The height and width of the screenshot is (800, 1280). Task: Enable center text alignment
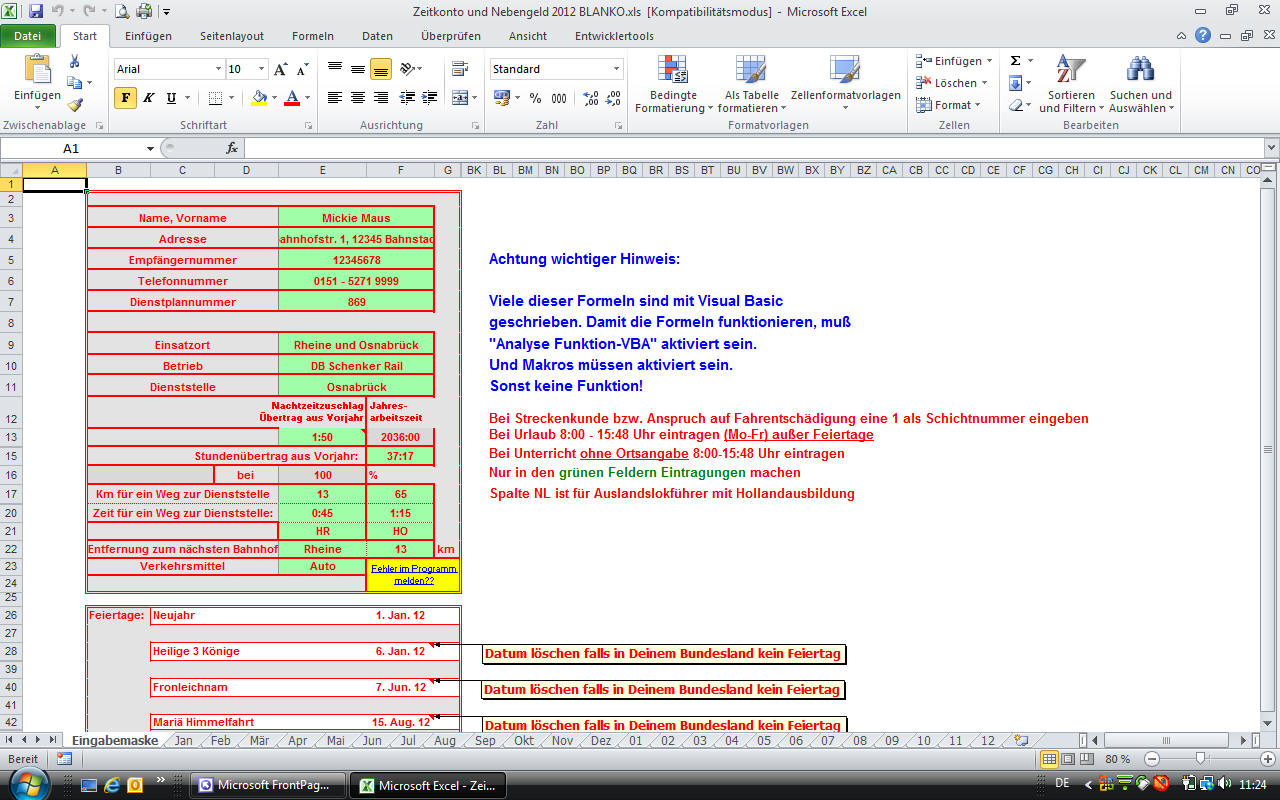click(357, 98)
